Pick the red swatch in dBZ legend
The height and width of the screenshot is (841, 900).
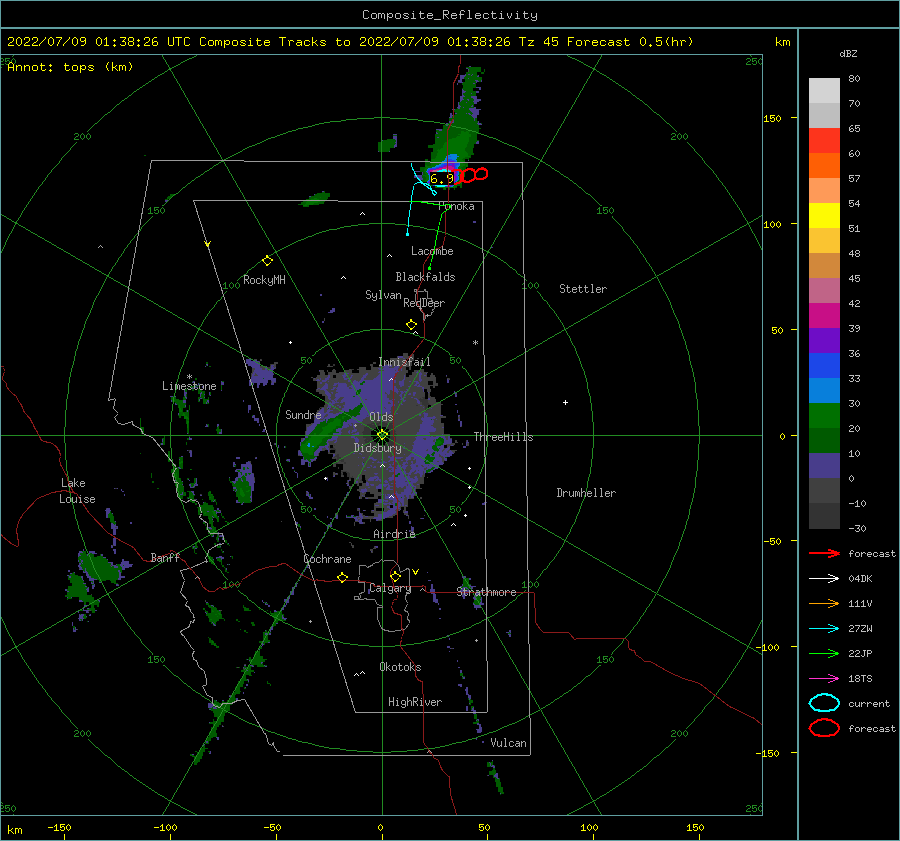click(x=824, y=141)
